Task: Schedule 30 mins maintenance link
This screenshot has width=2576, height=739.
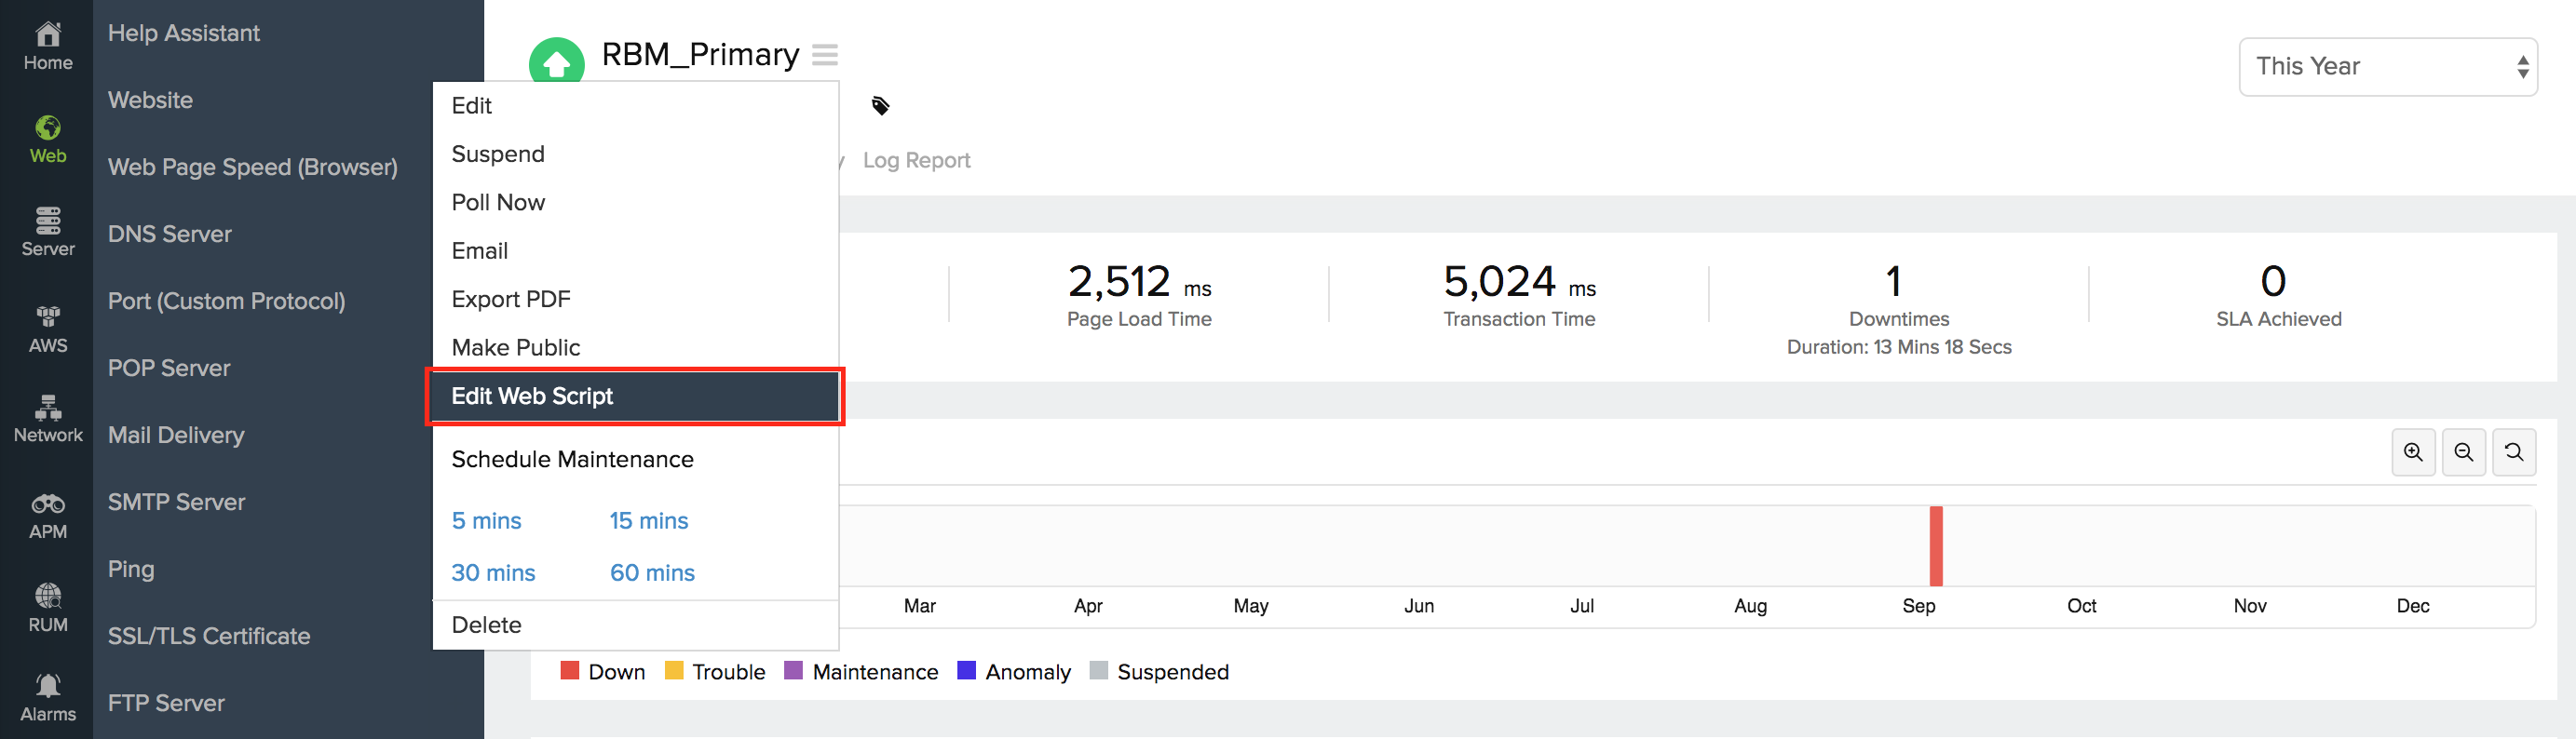Action: pyautogui.click(x=493, y=573)
